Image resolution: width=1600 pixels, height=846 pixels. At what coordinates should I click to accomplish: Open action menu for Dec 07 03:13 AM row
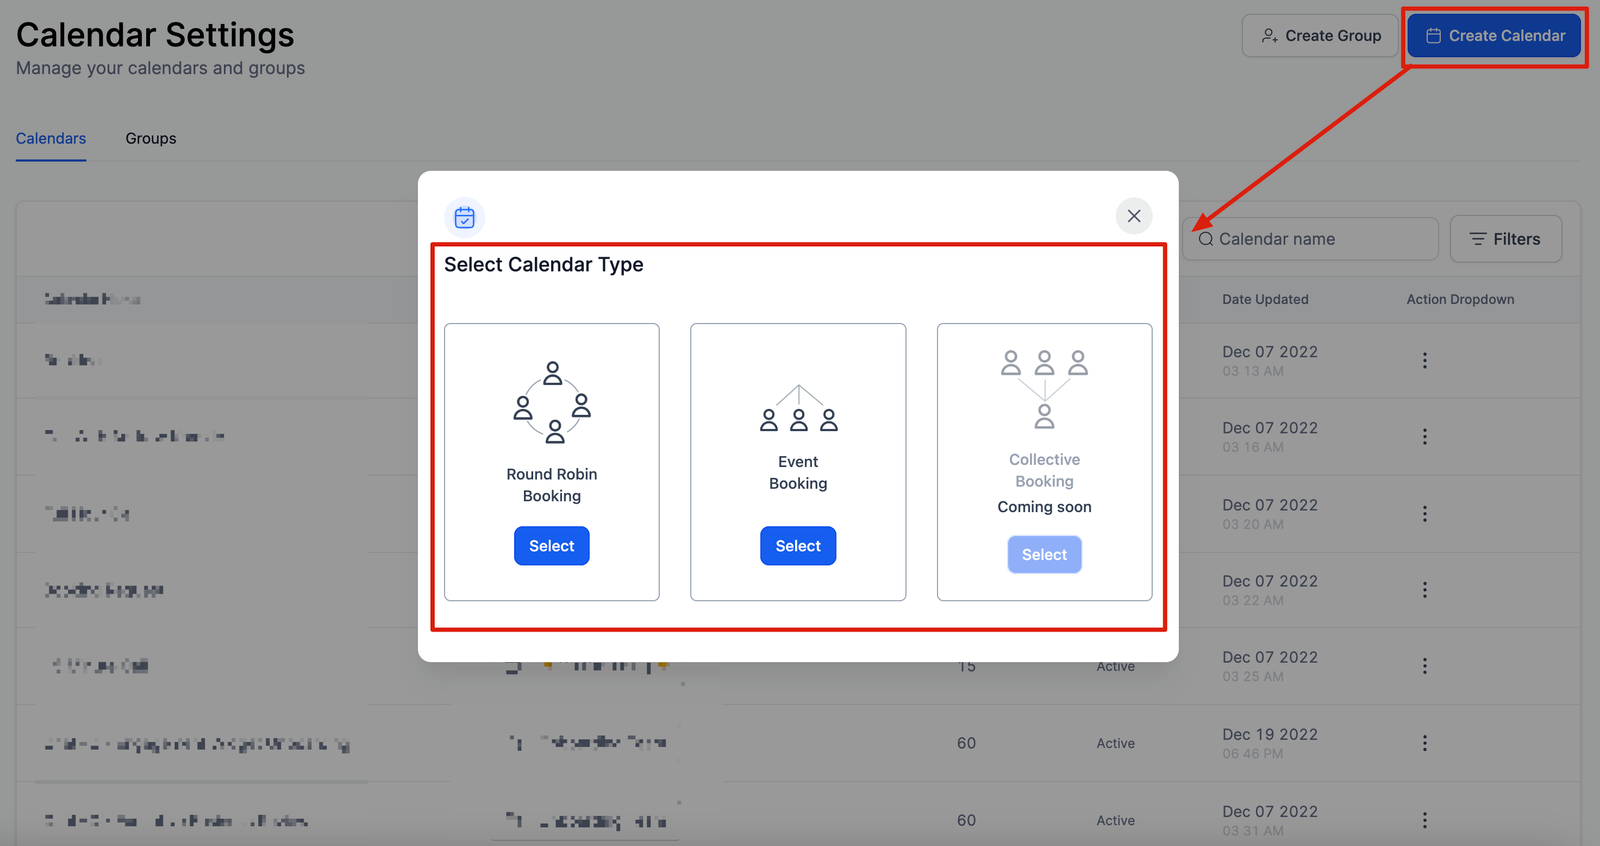[1425, 360]
